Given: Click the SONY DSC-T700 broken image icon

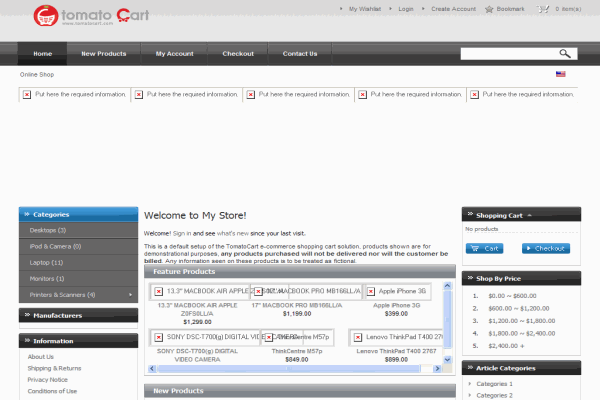Looking at the screenshot, I should 159,338.
